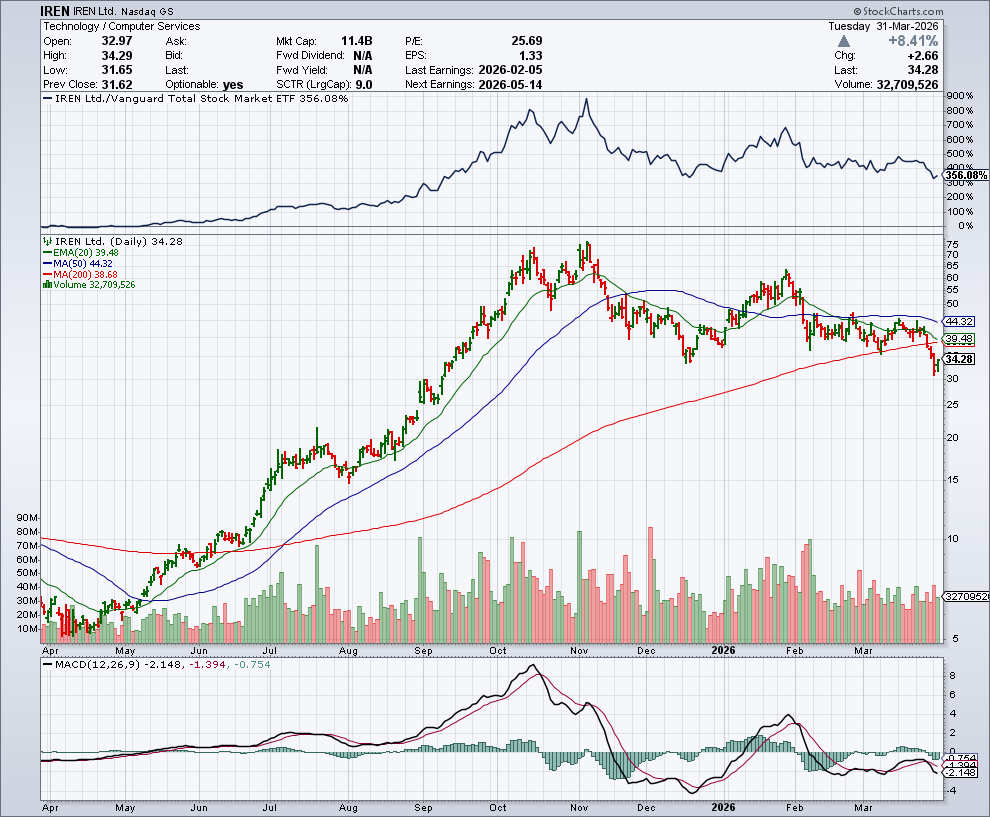This screenshot has height=817, width=990.
Task: Click the 90M volume scale label
Action: [28, 518]
